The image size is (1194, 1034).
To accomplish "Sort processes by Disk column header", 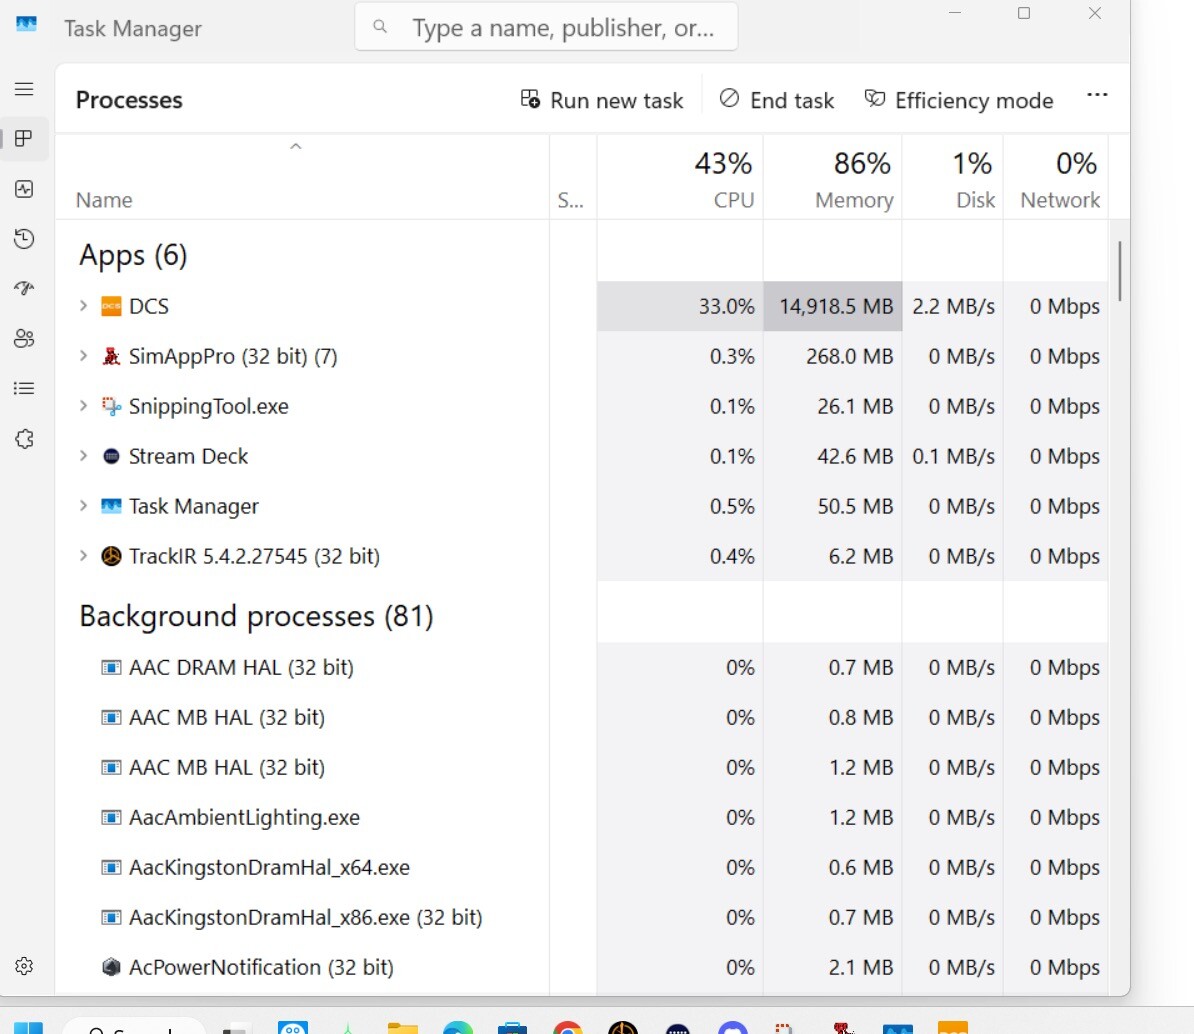I will [953, 179].
